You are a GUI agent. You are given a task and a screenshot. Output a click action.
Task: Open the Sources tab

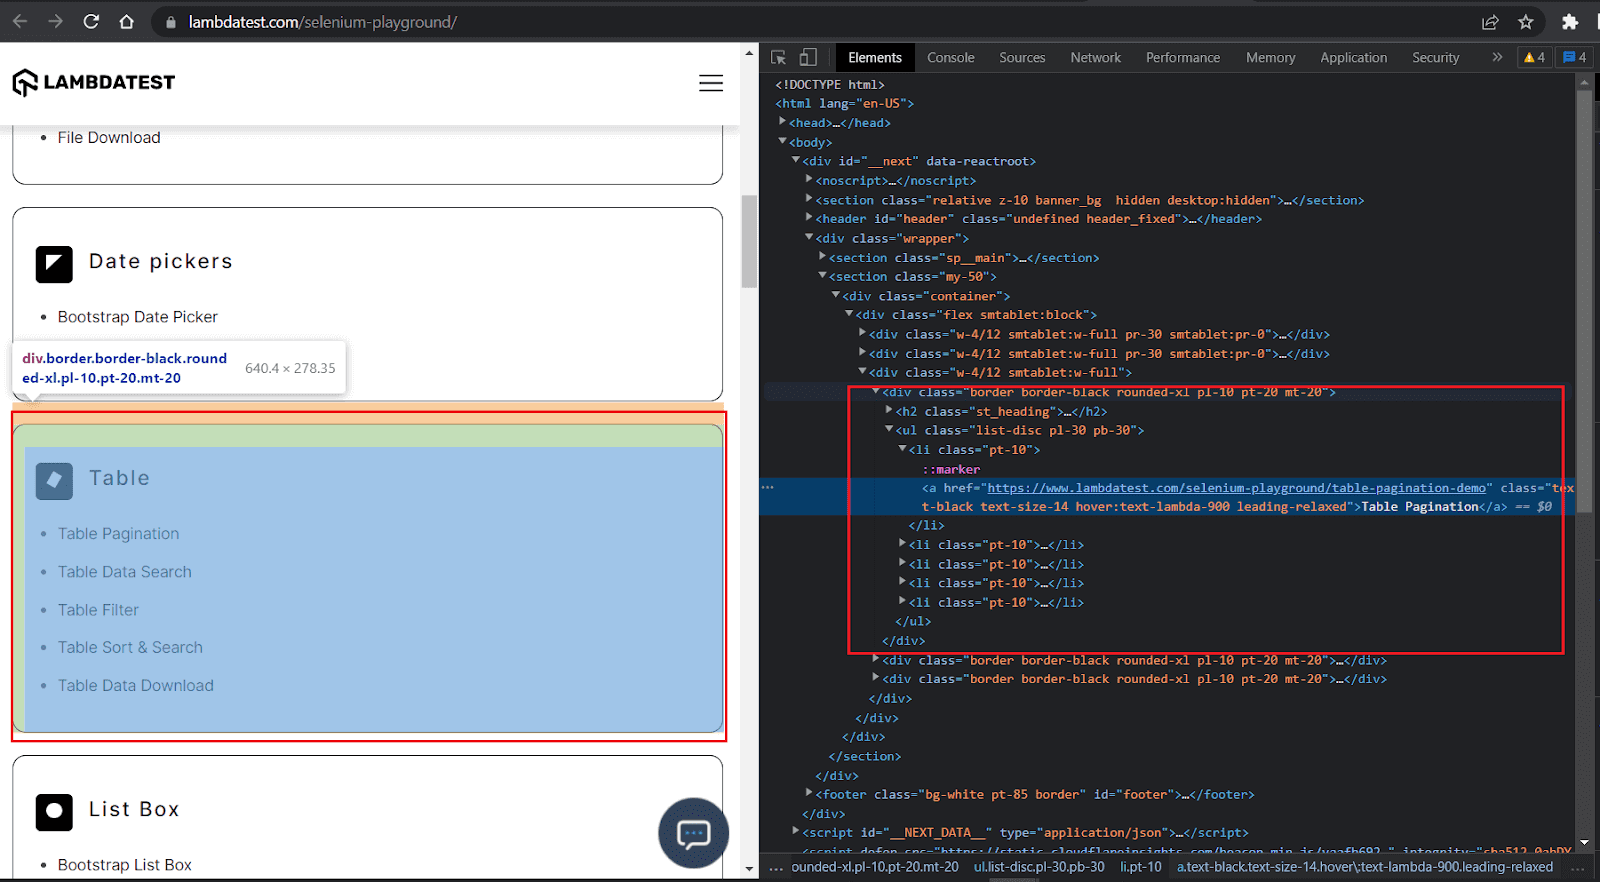(1022, 57)
